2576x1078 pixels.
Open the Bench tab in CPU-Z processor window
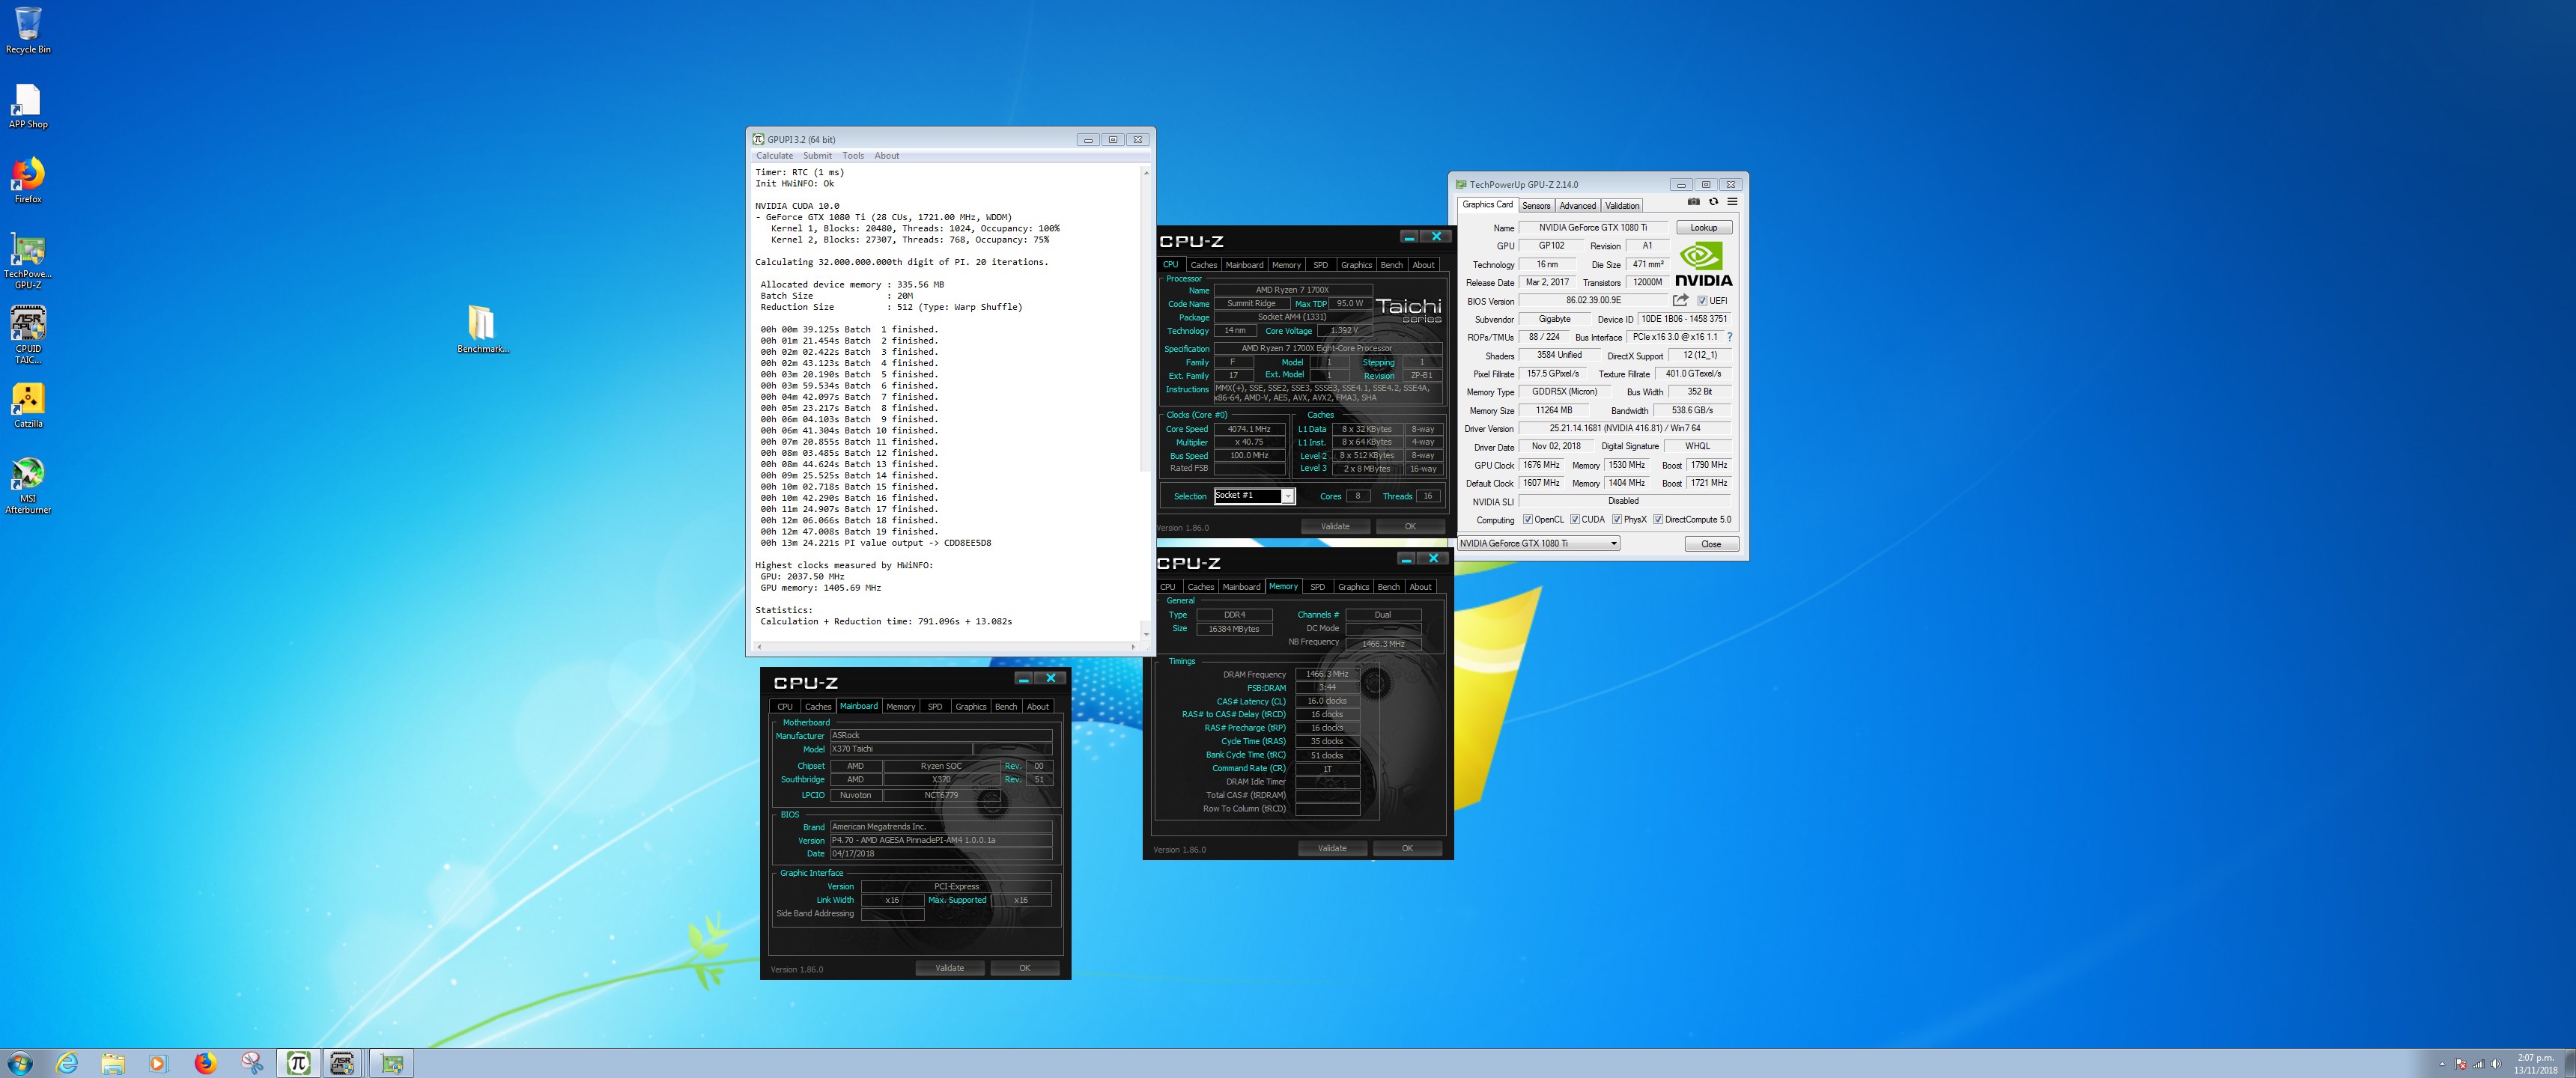coord(1391,265)
